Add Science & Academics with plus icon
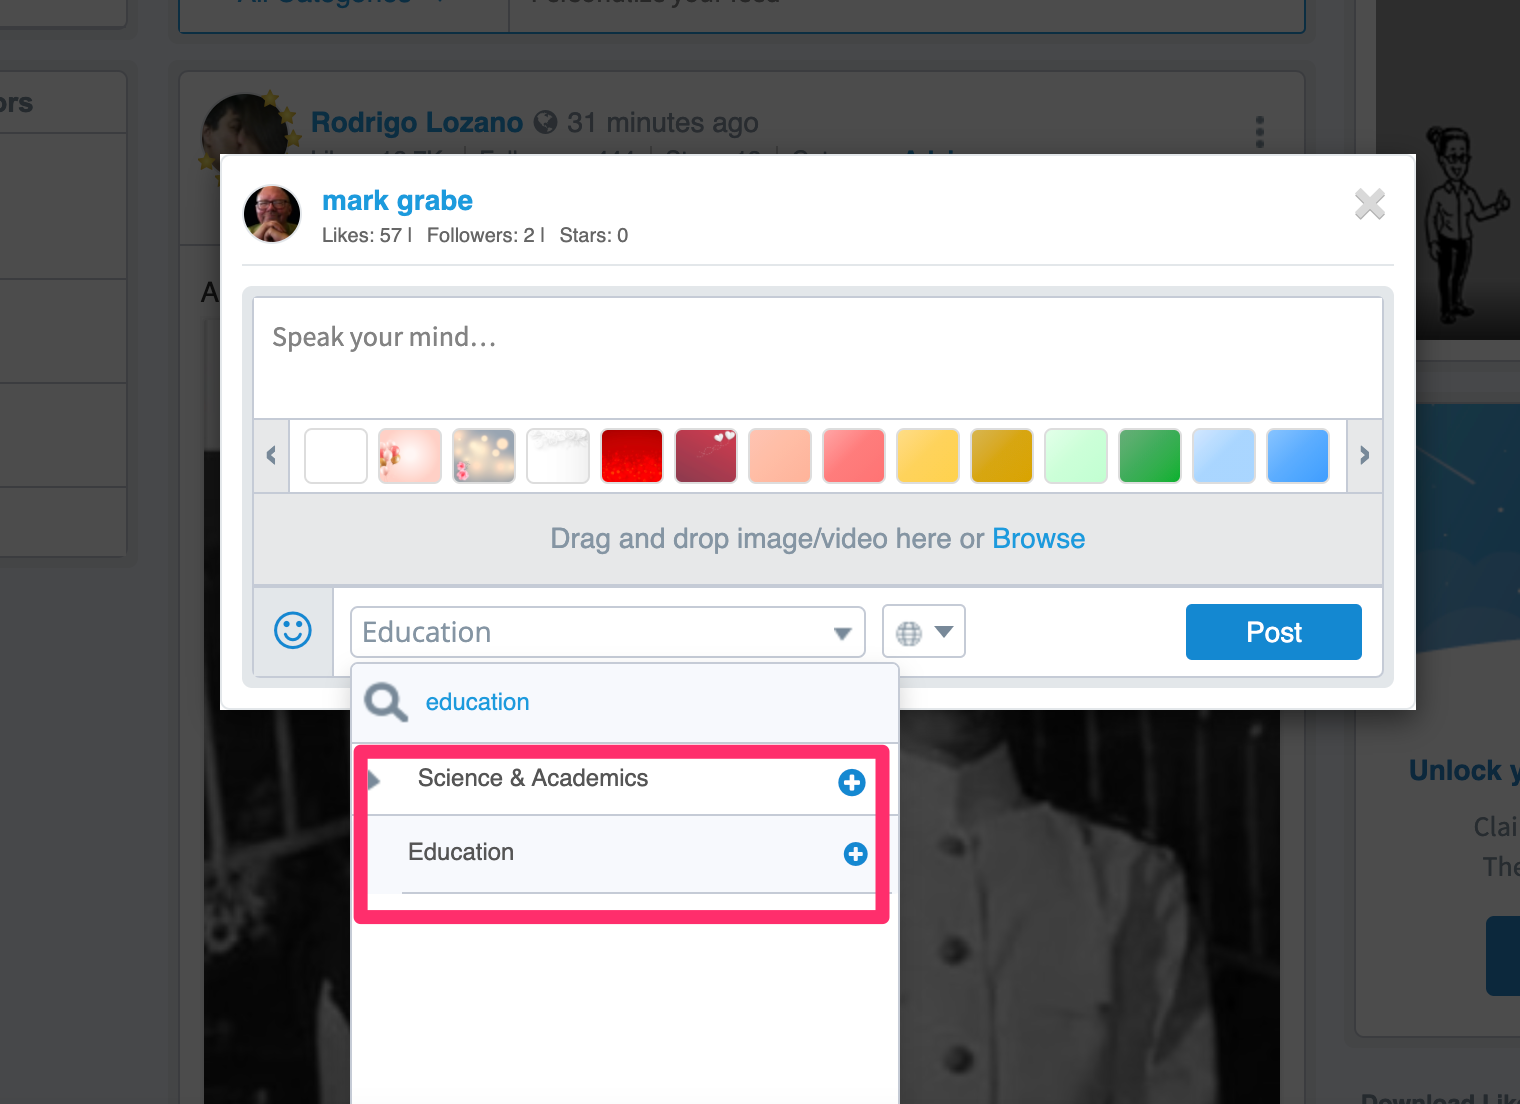This screenshot has width=1520, height=1104. [852, 783]
